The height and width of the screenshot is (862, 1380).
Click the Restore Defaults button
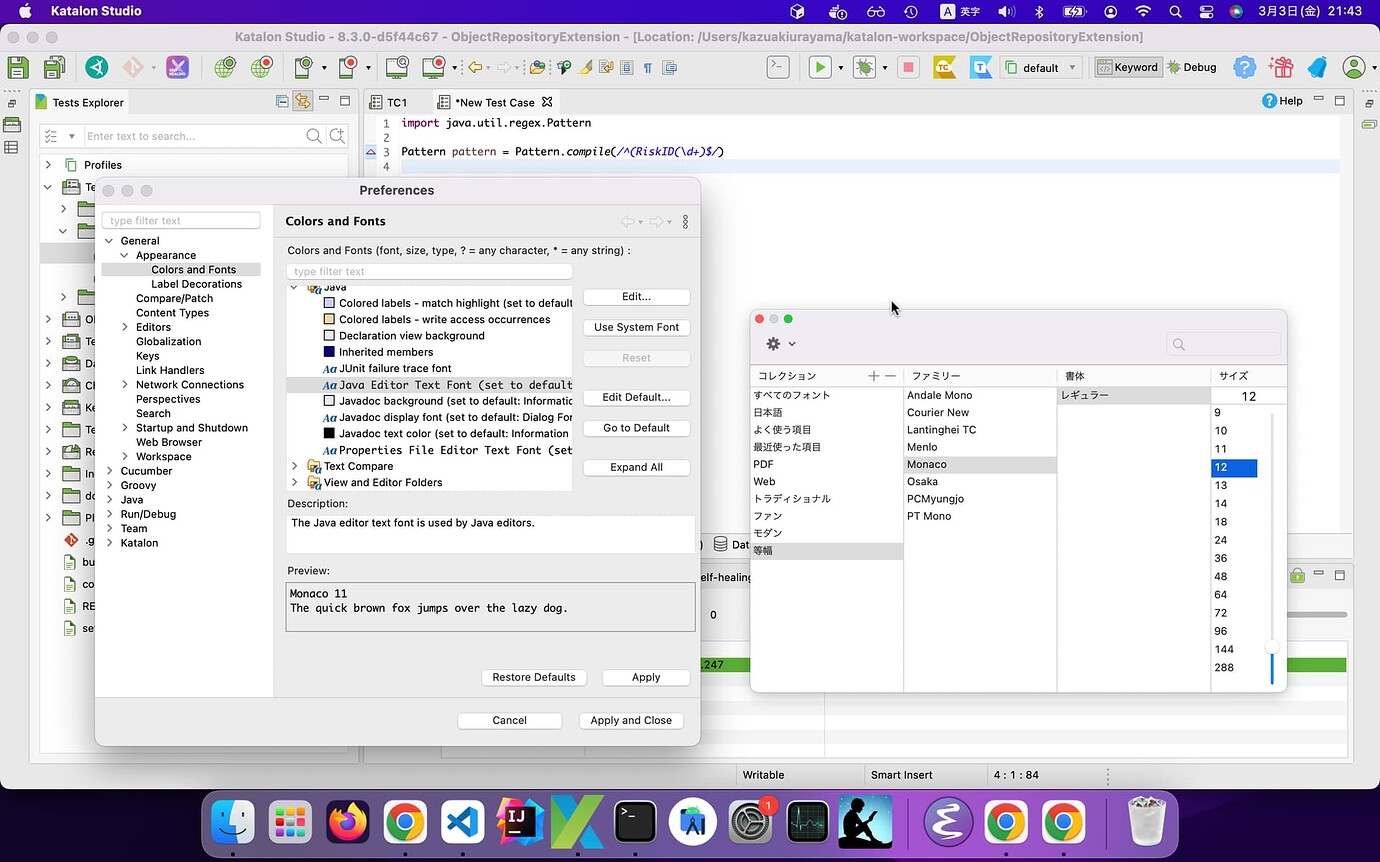[x=534, y=677]
